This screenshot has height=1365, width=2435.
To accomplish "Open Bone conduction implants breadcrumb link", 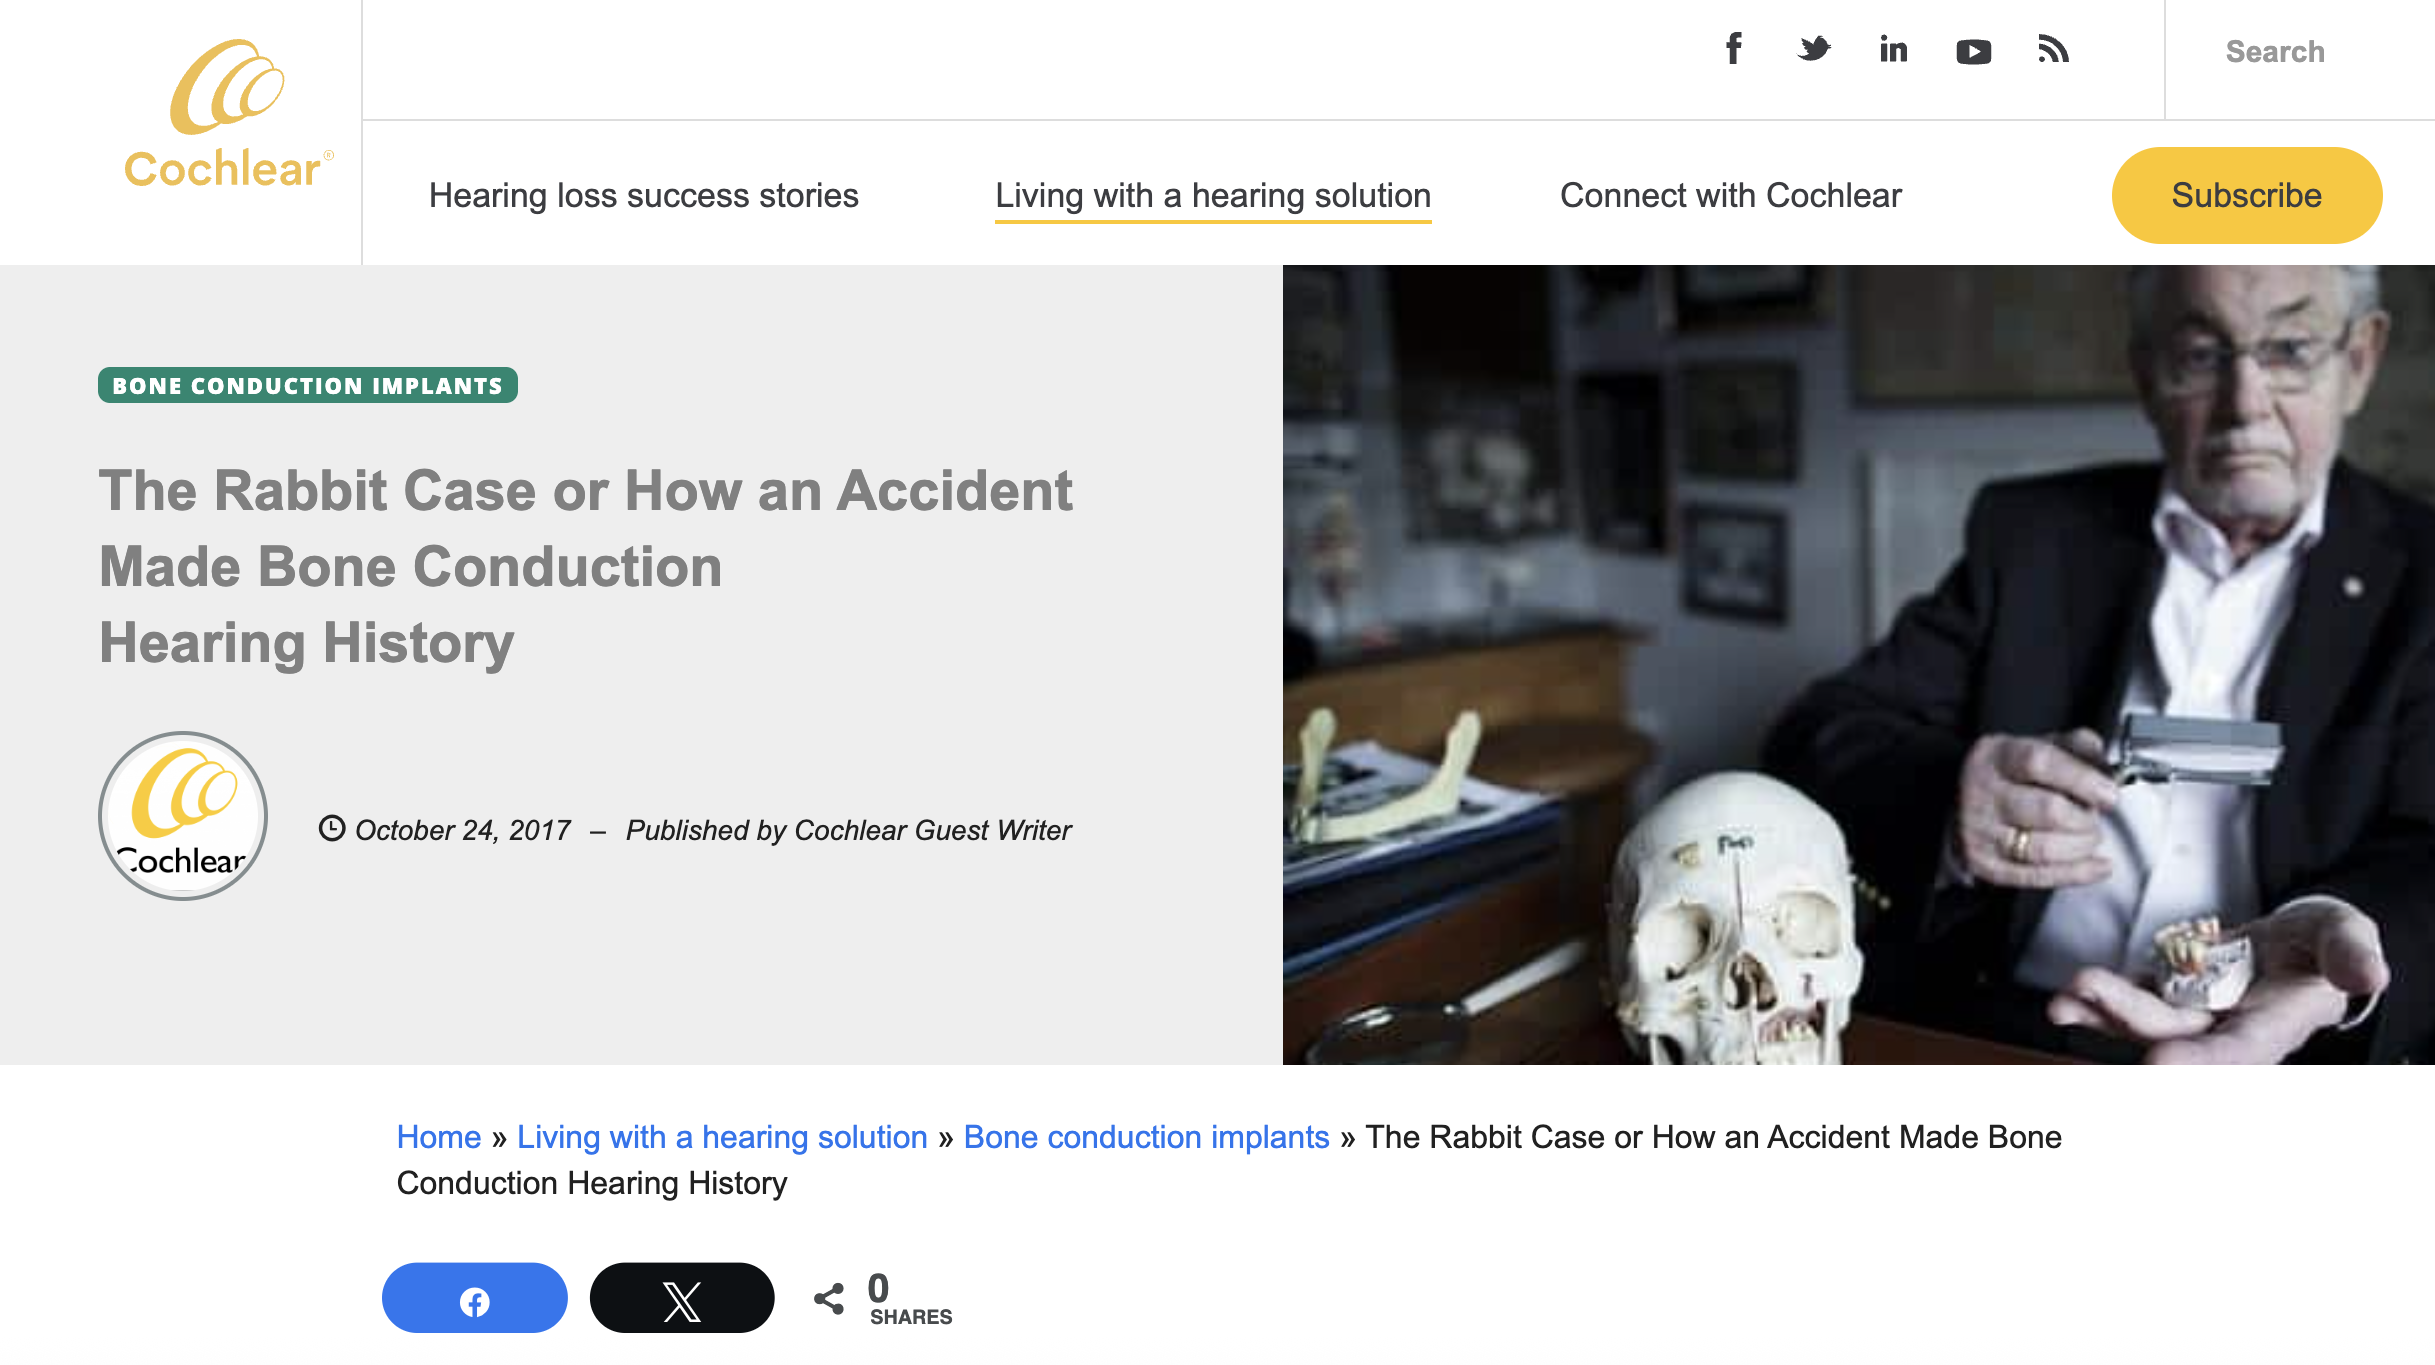I will [1146, 1137].
